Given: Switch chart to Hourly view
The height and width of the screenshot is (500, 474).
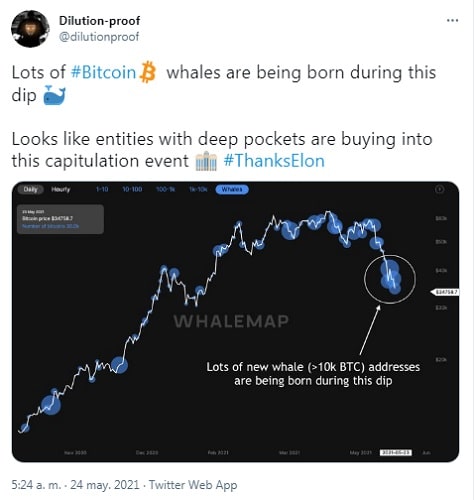Looking at the screenshot, I should click(x=61, y=189).
